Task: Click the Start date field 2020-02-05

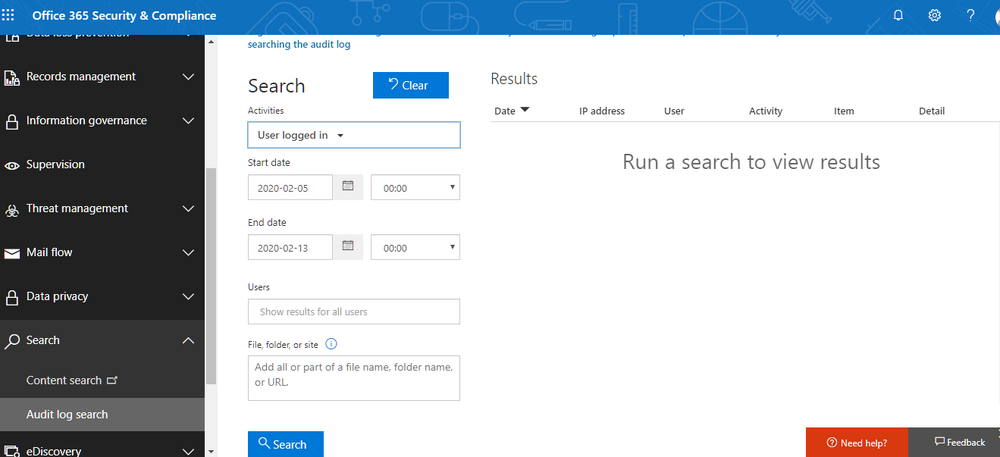Action: point(290,187)
